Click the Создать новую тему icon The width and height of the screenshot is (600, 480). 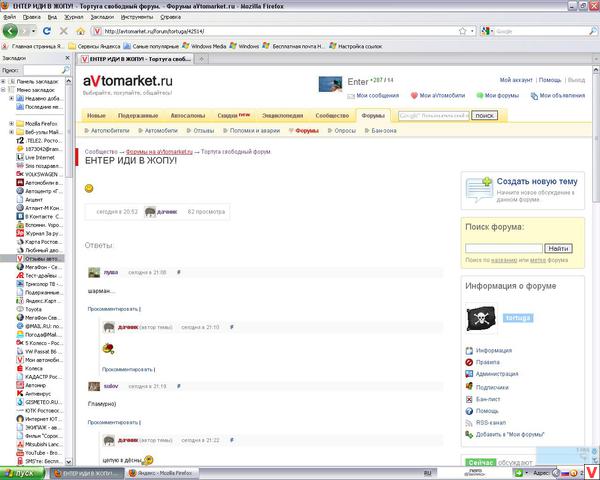point(479,189)
